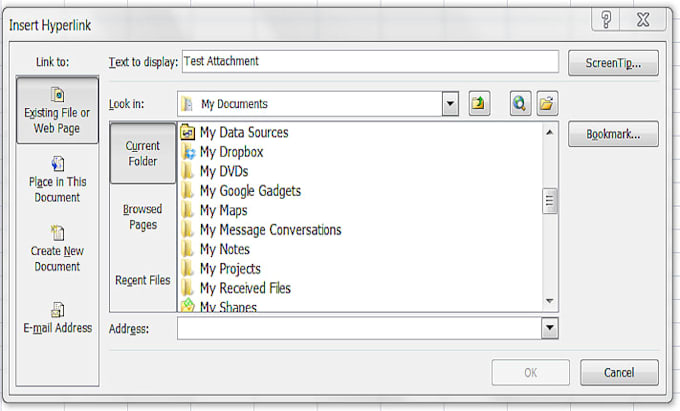The width and height of the screenshot is (680, 411).
Task: Select My Message Conversations folder
Action: click(x=271, y=230)
